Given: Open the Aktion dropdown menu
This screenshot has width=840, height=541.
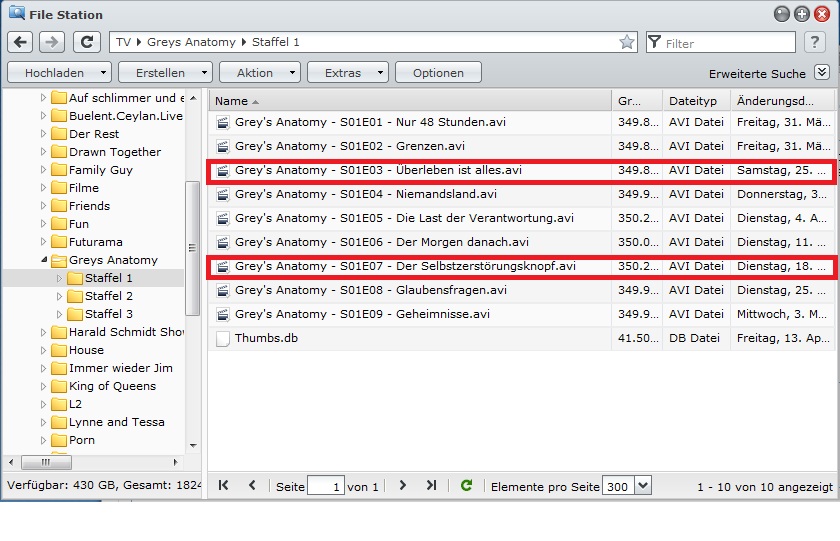Looking at the screenshot, I should (x=260, y=72).
